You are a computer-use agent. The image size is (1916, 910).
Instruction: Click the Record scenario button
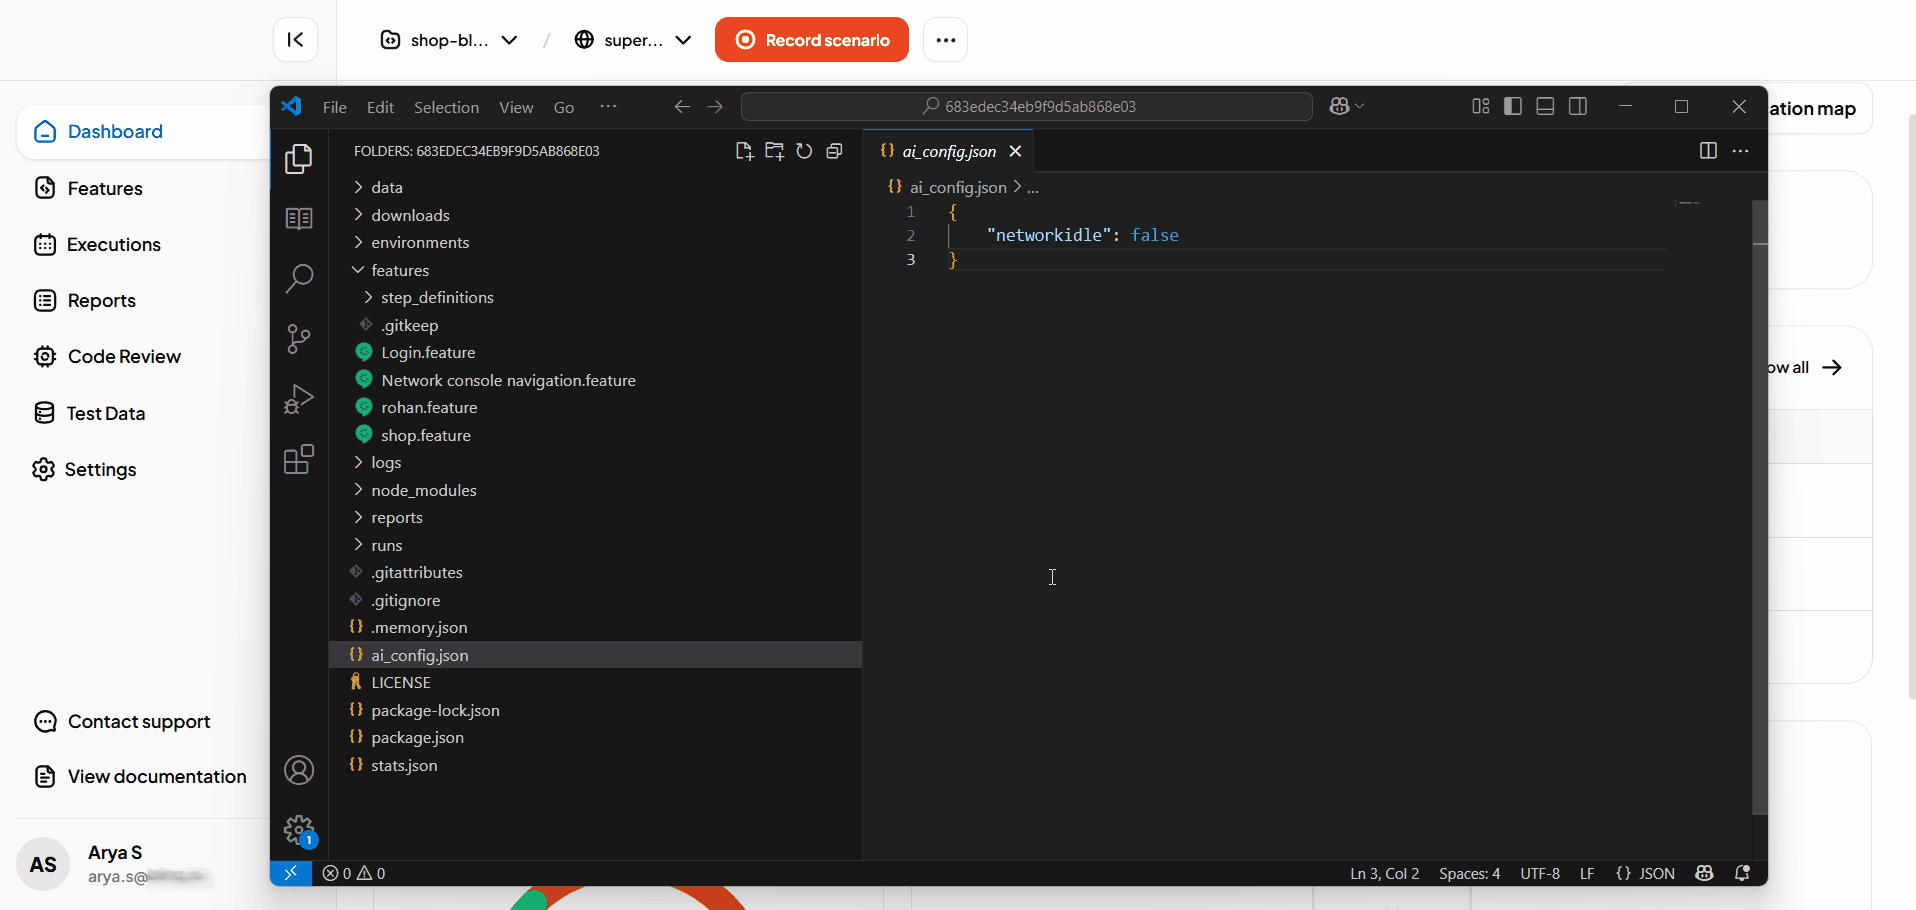(812, 40)
